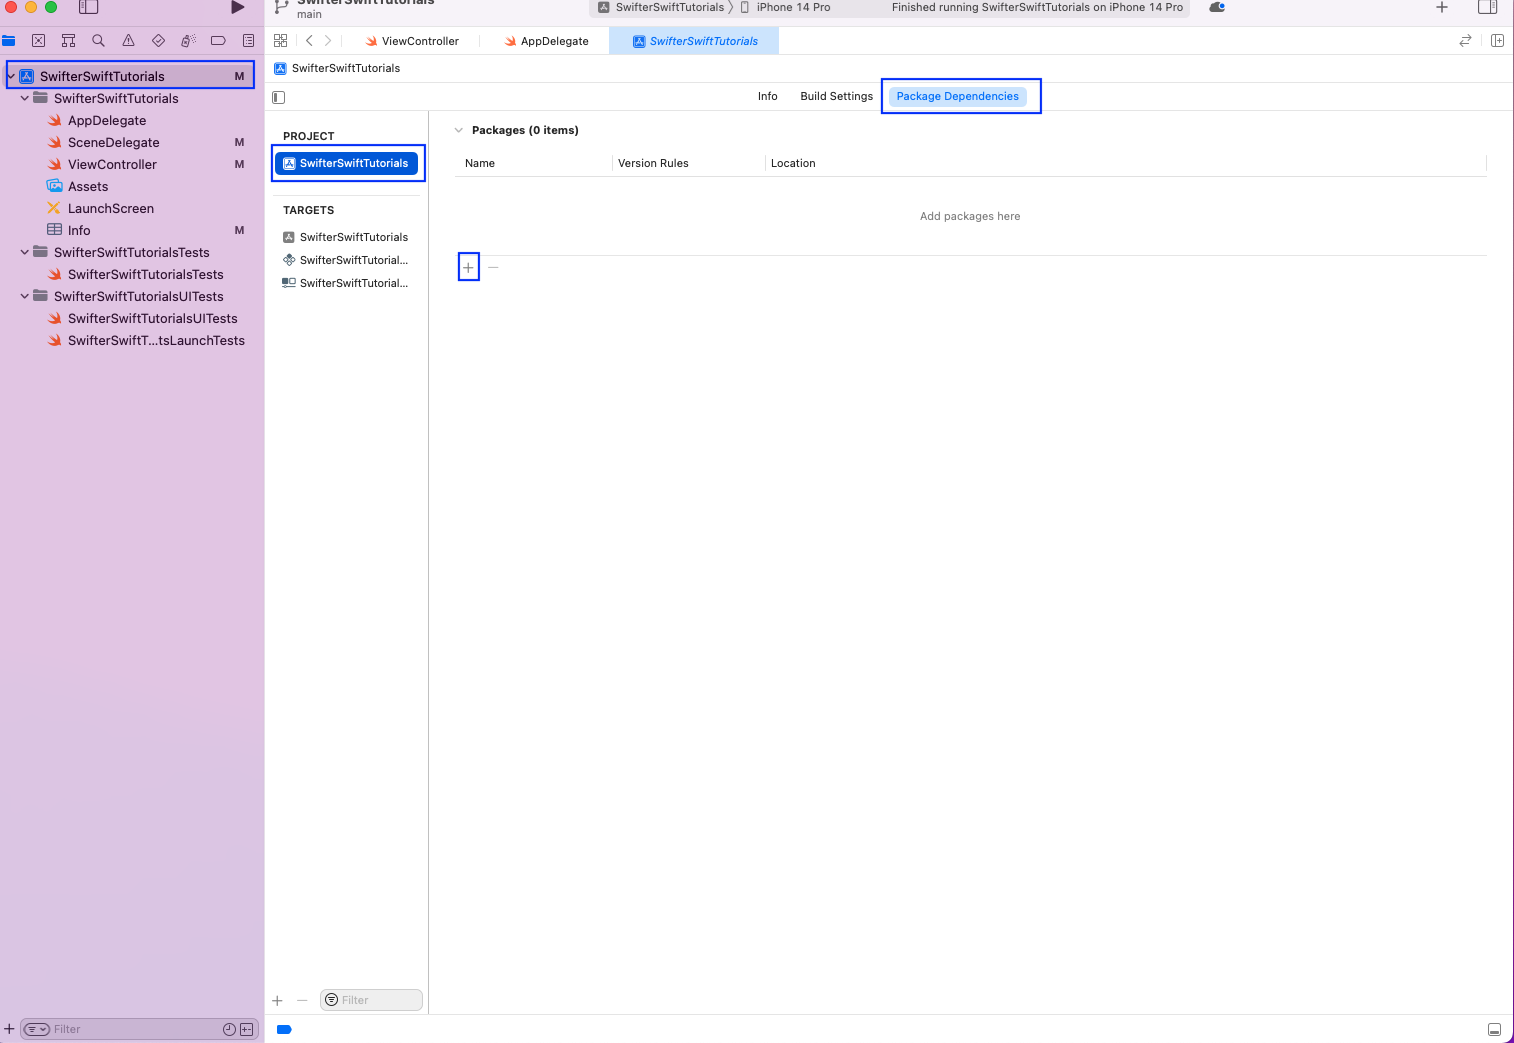Click the source control branch icon

tap(281, 7)
